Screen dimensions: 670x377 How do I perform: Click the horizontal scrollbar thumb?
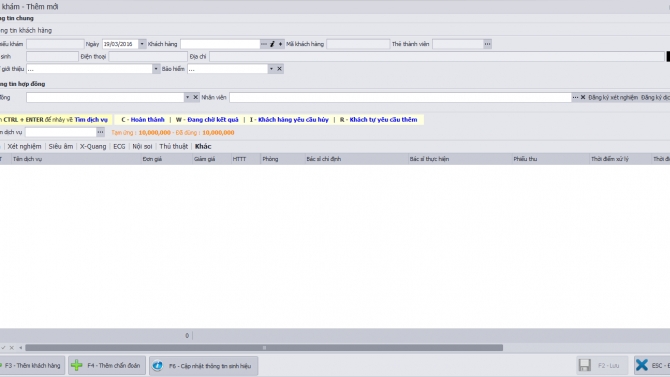[x=264, y=348]
